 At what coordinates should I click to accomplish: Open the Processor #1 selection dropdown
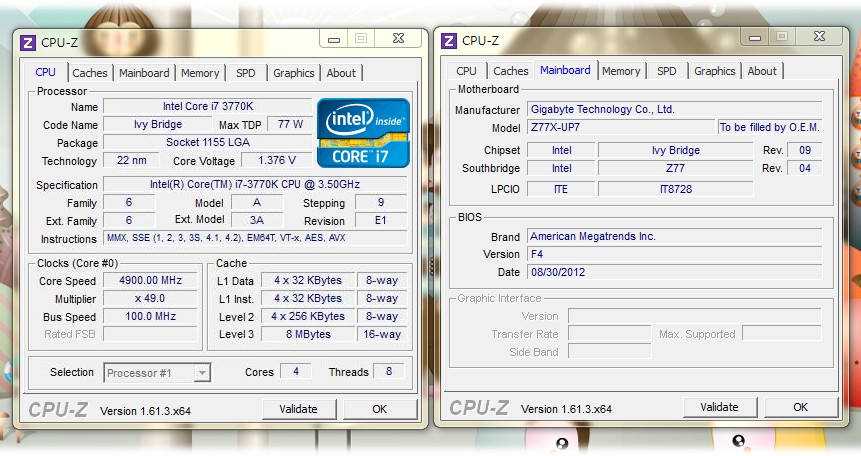(157, 373)
